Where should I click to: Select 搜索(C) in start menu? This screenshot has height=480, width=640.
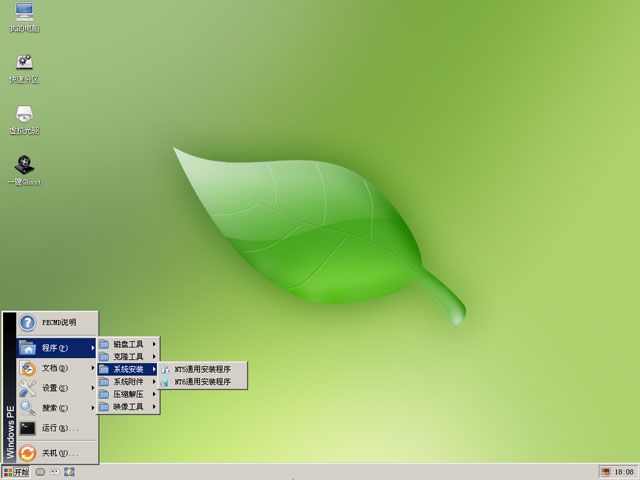point(56,408)
